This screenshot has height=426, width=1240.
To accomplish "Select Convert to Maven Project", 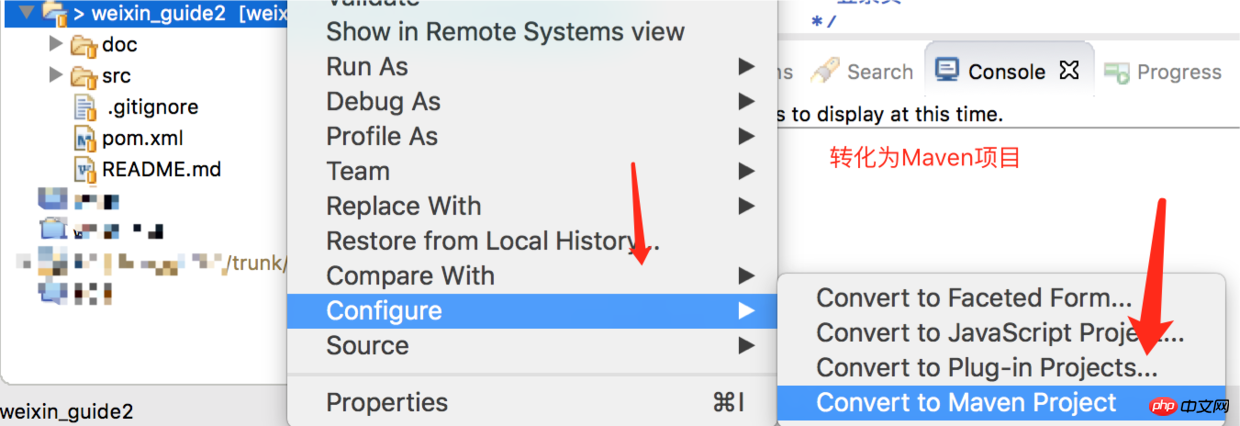I will (x=966, y=403).
